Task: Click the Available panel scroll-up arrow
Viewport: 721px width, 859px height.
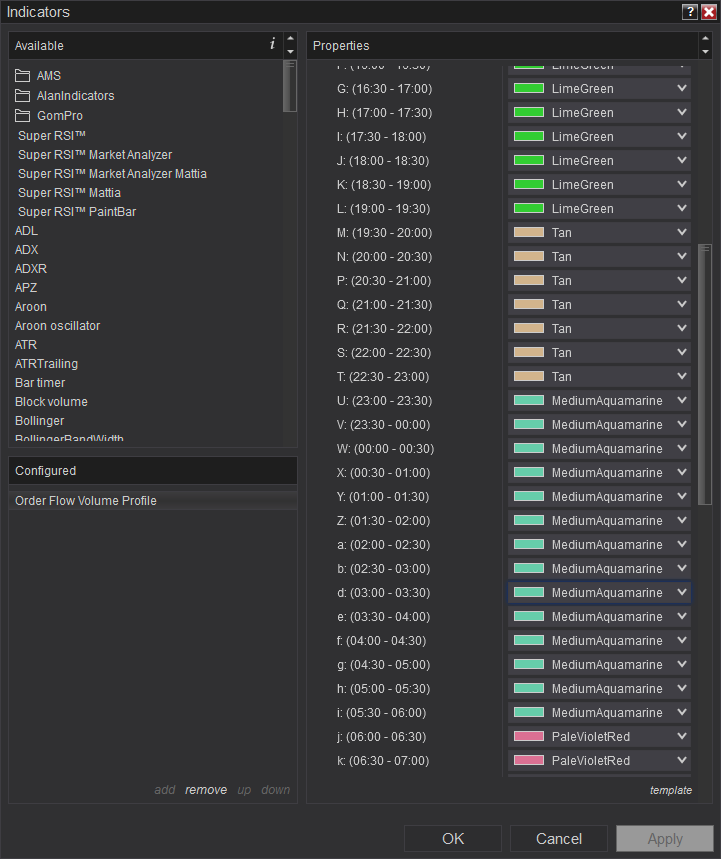Action: (290, 39)
